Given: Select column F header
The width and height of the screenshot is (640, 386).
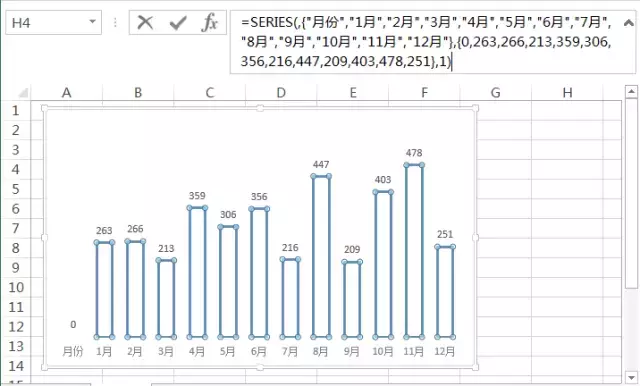Looking at the screenshot, I should [424, 93].
